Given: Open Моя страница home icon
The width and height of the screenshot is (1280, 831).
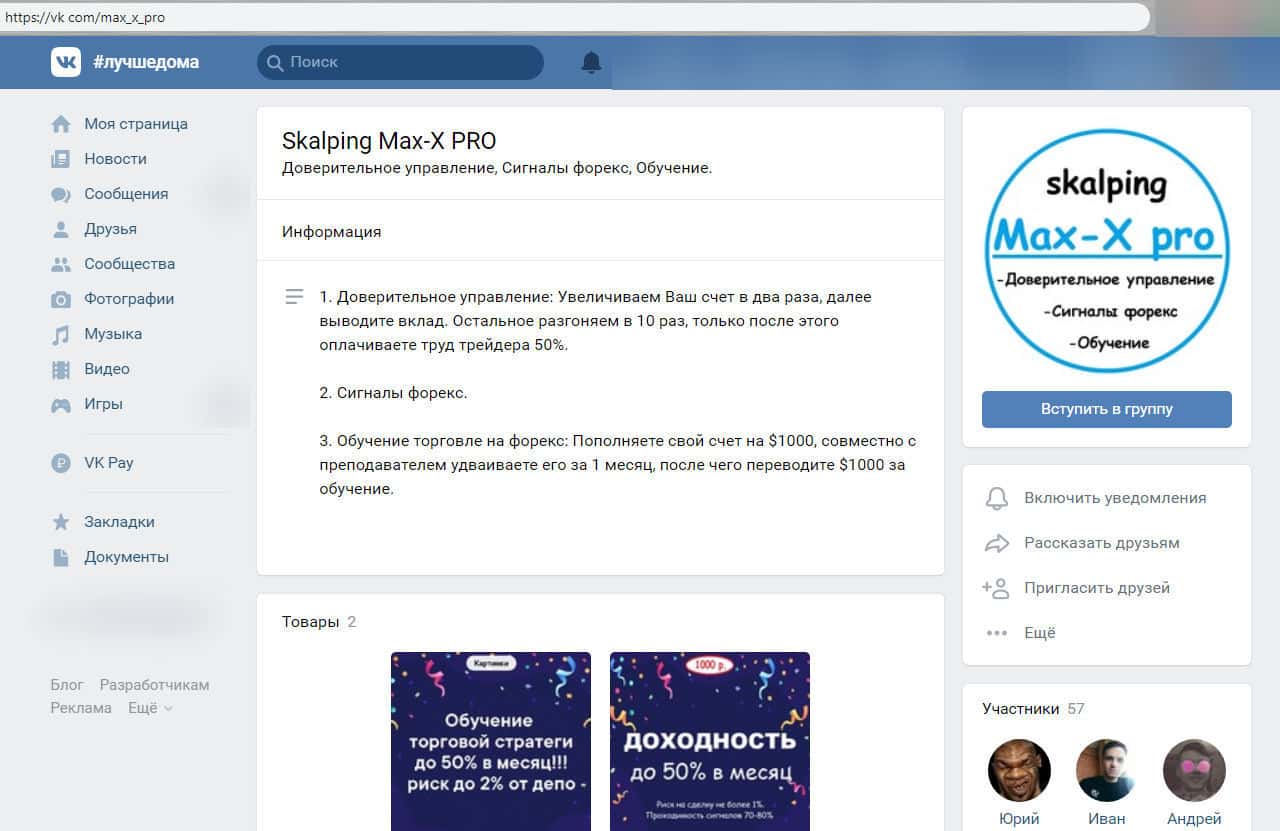Looking at the screenshot, I should (x=61, y=124).
